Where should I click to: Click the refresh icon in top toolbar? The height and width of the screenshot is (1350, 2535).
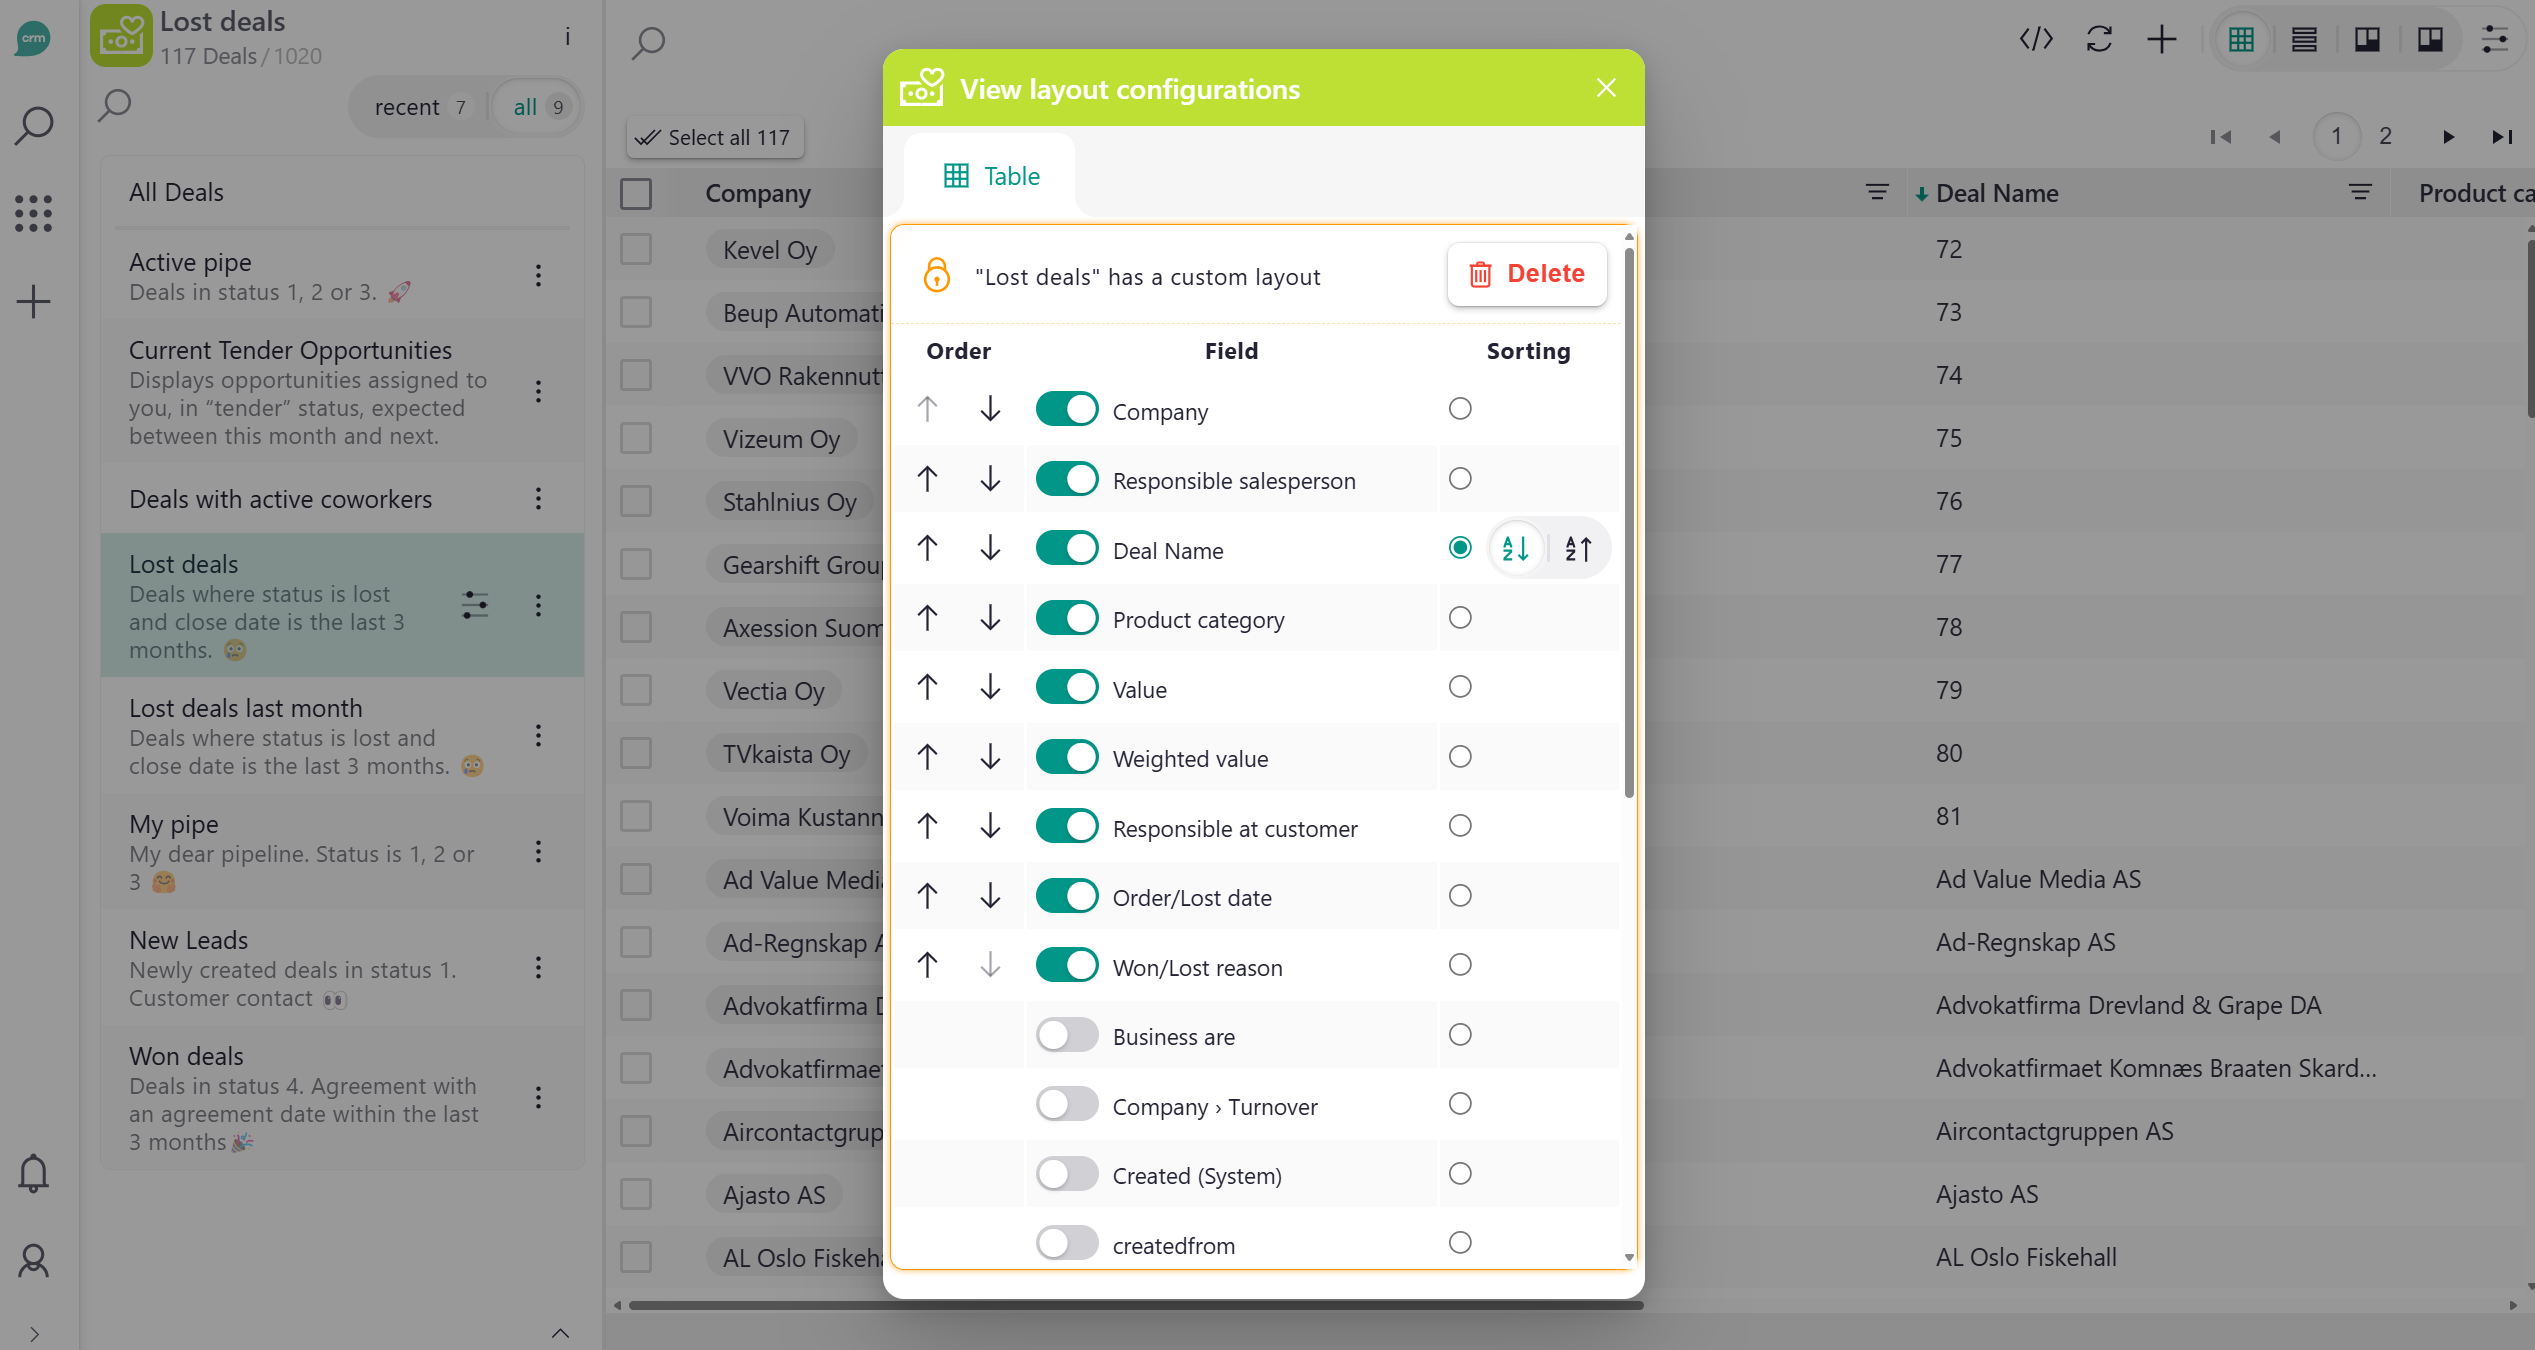[2099, 39]
